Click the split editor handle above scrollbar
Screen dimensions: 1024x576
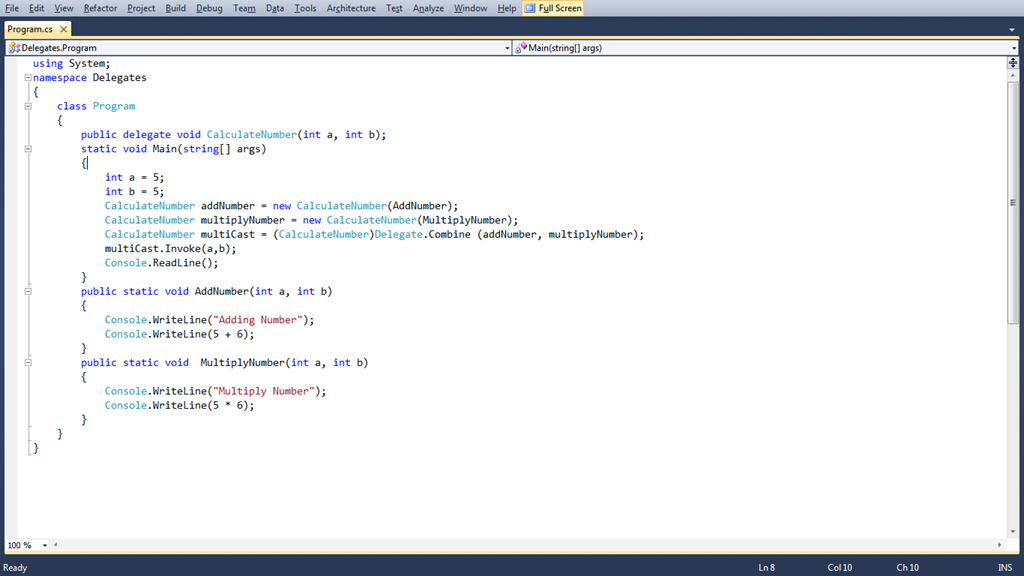1013,63
